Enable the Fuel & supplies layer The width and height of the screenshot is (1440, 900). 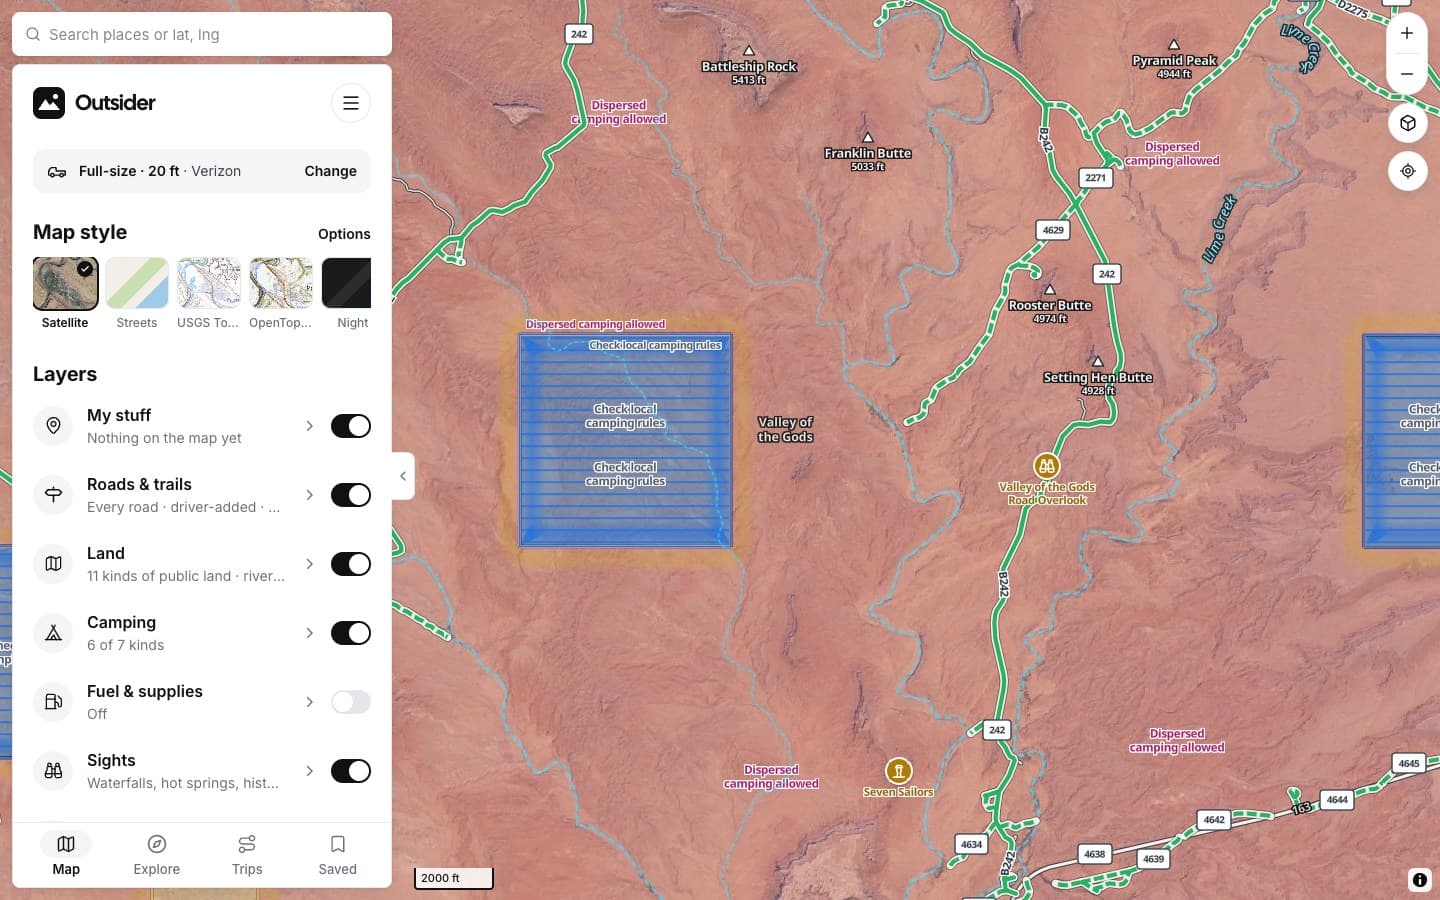351,702
